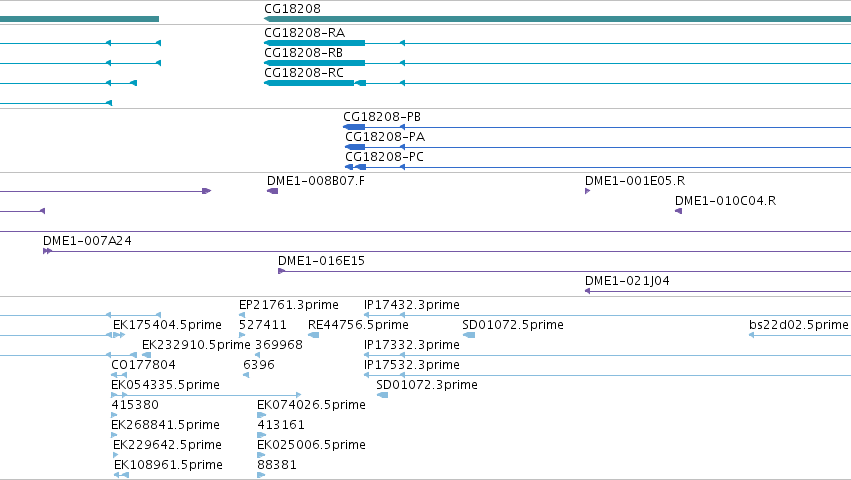Click the CG18208-PA coding segment
The image size is (851, 480).
tap(355, 147)
